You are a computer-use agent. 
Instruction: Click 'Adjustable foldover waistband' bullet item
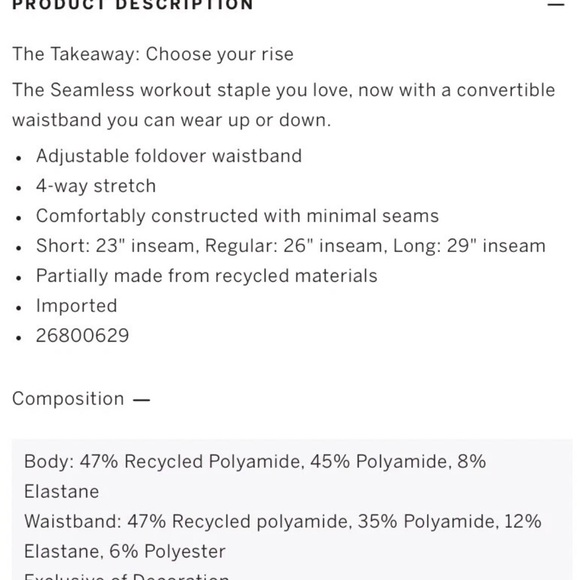pyautogui.click(x=169, y=156)
